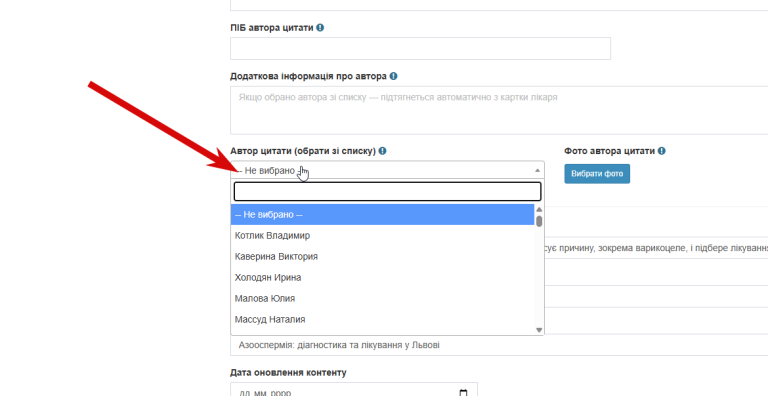Click info icon beside Додаткова інформація про автора
768x396 pixels.
coord(393,76)
